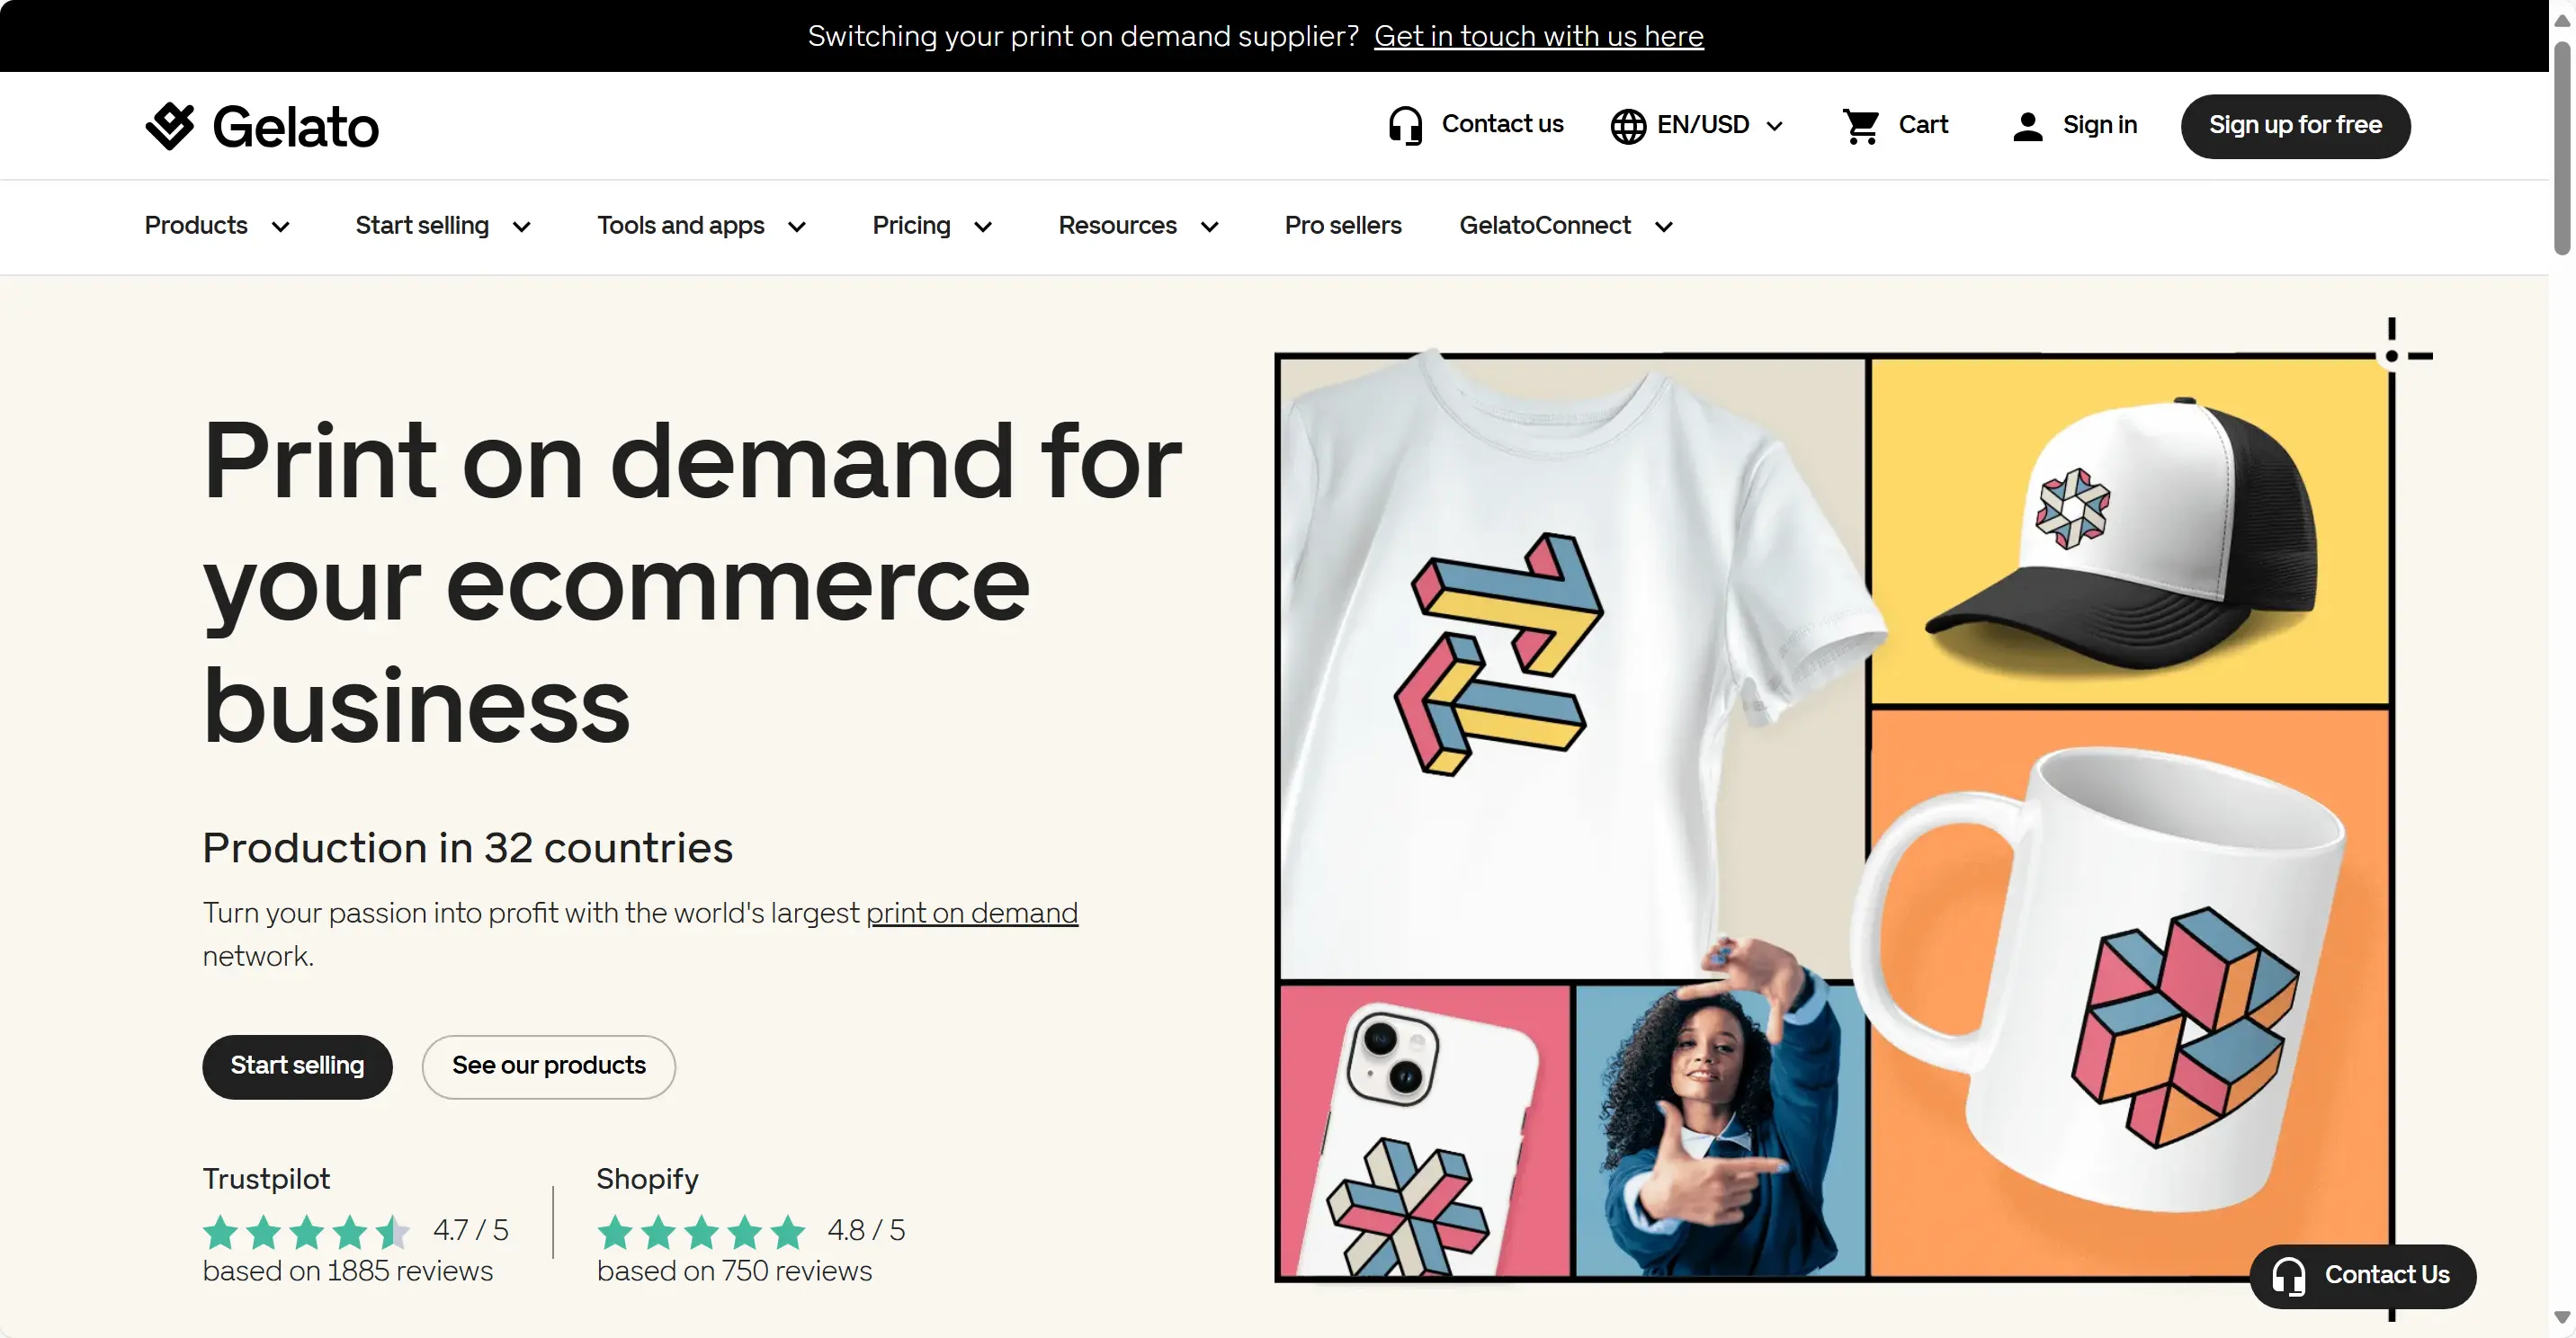
Task: Expand the Products menu chevron
Action: tap(281, 227)
